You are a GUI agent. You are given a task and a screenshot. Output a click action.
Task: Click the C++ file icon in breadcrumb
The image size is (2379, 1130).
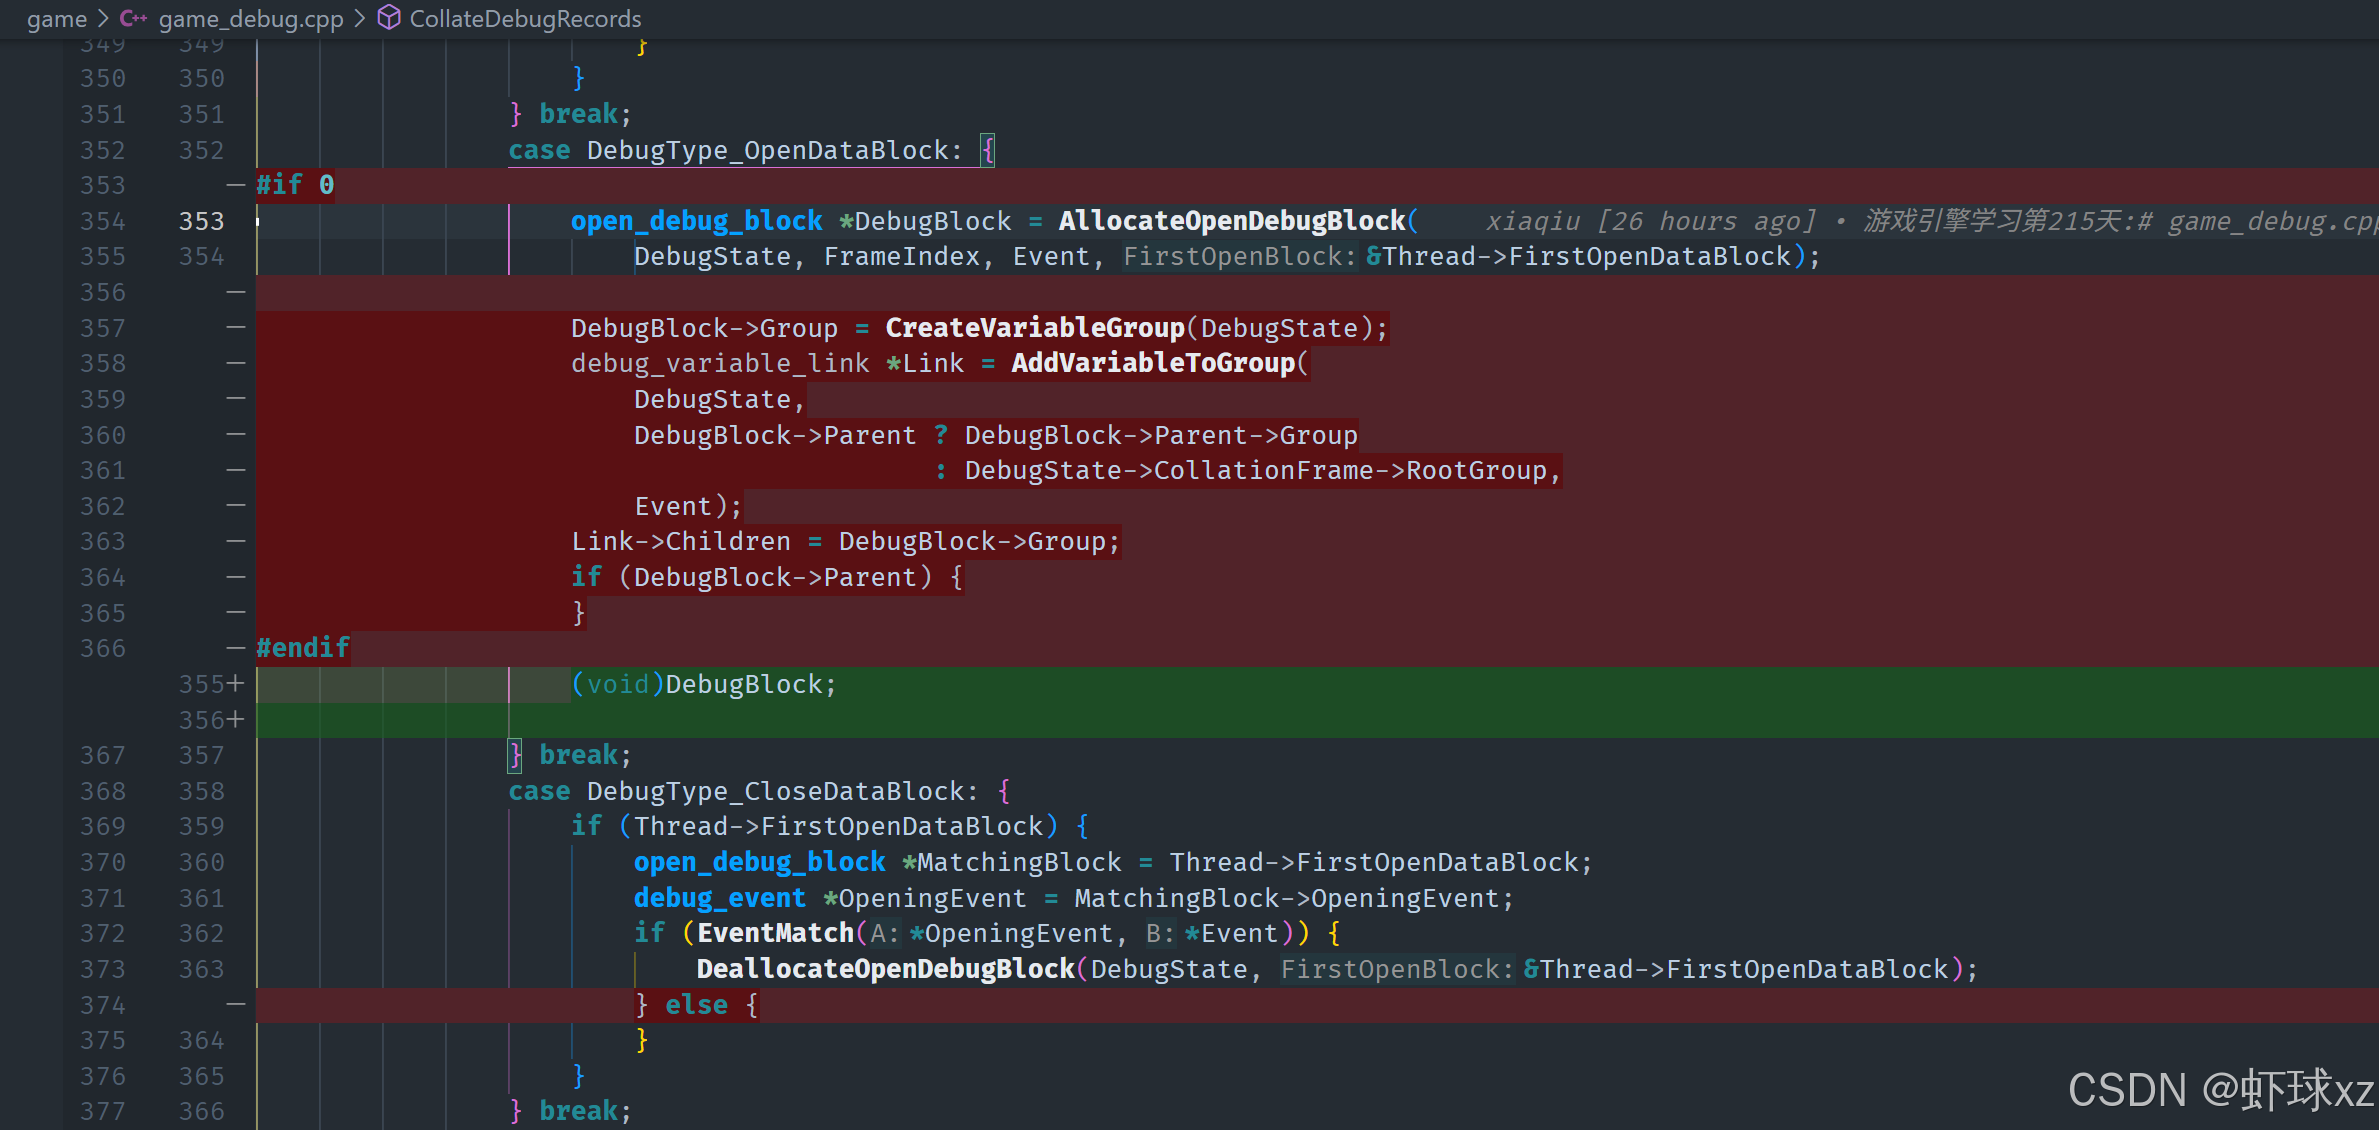pos(133,18)
